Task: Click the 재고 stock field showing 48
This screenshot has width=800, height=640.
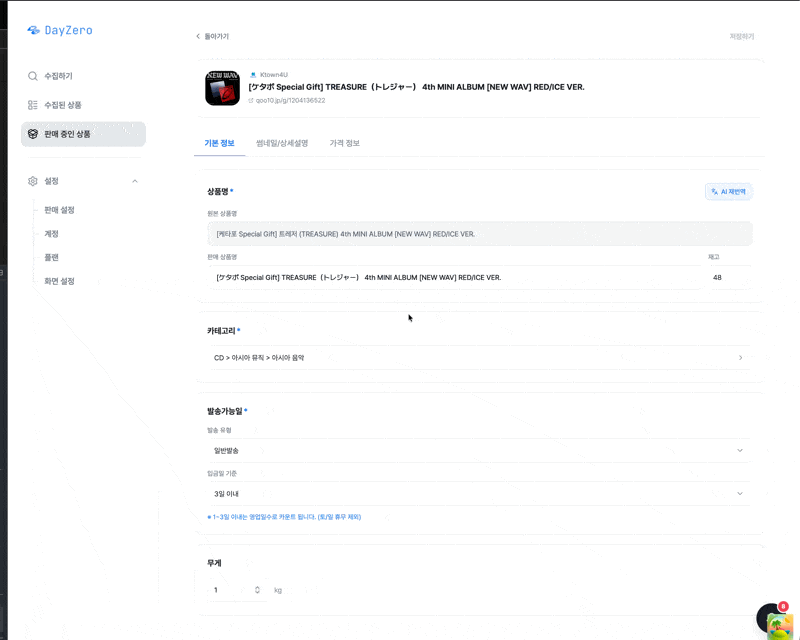Action: coord(729,278)
